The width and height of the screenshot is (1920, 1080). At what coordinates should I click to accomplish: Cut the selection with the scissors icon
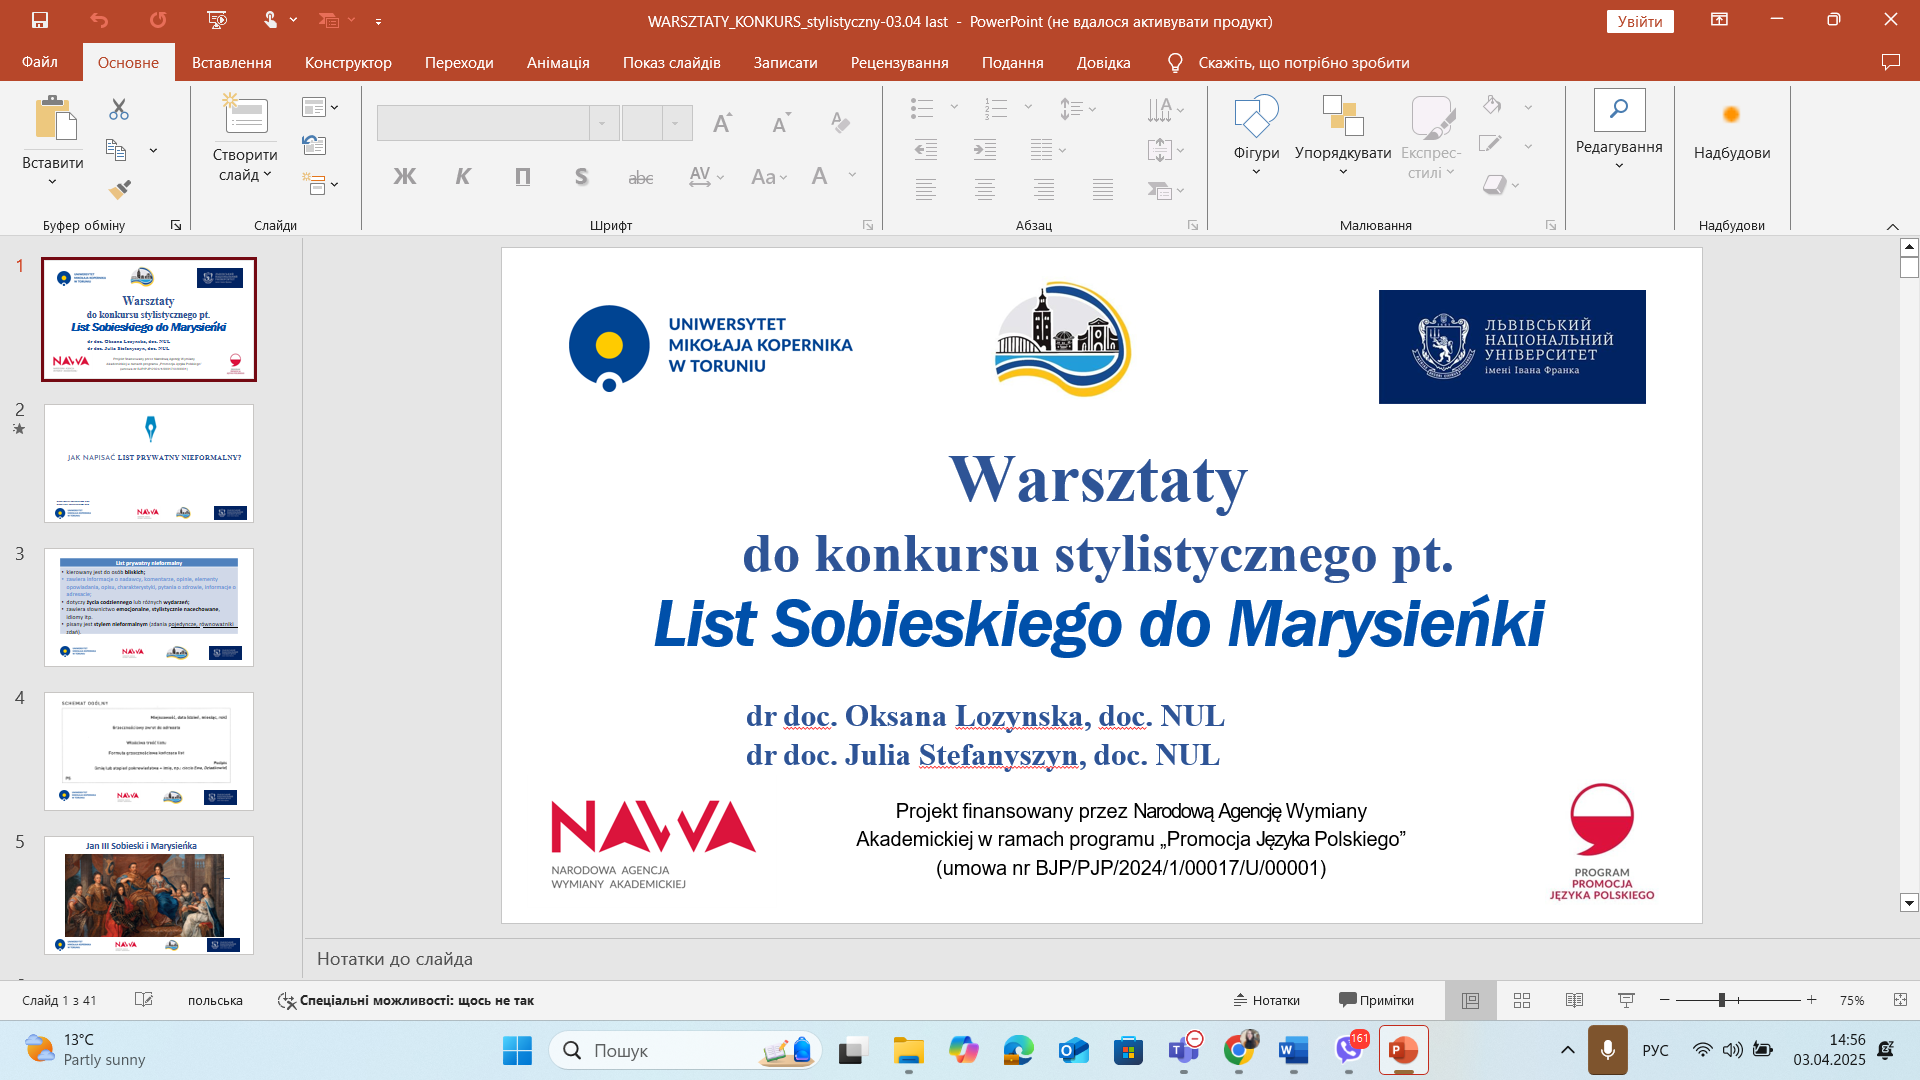(x=119, y=109)
